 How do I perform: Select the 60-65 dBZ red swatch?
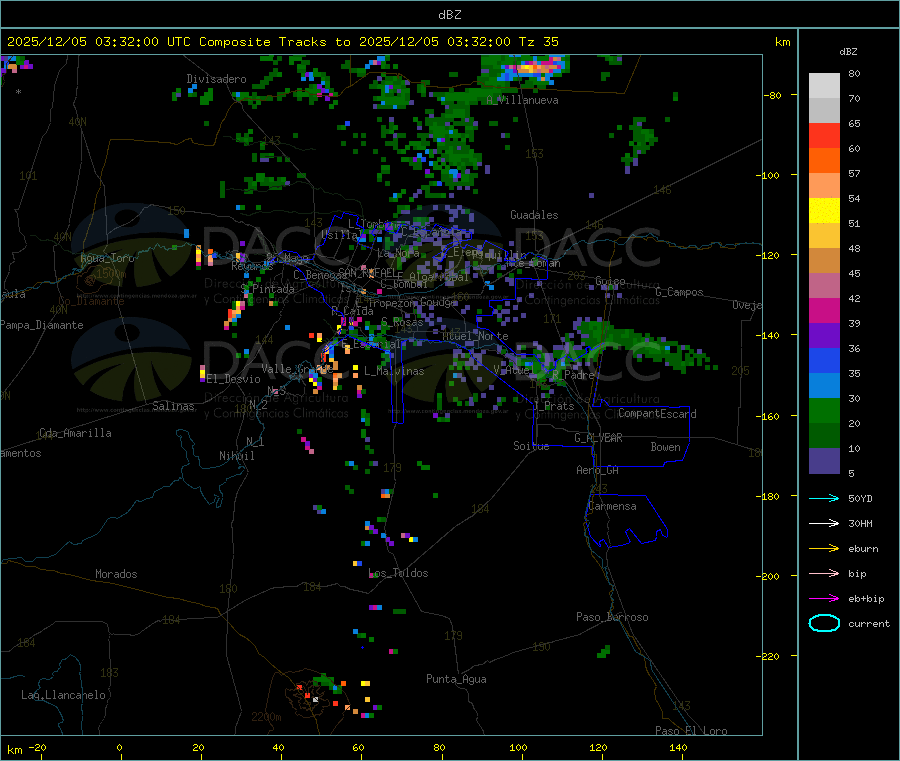pyautogui.click(x=824, y=135)
